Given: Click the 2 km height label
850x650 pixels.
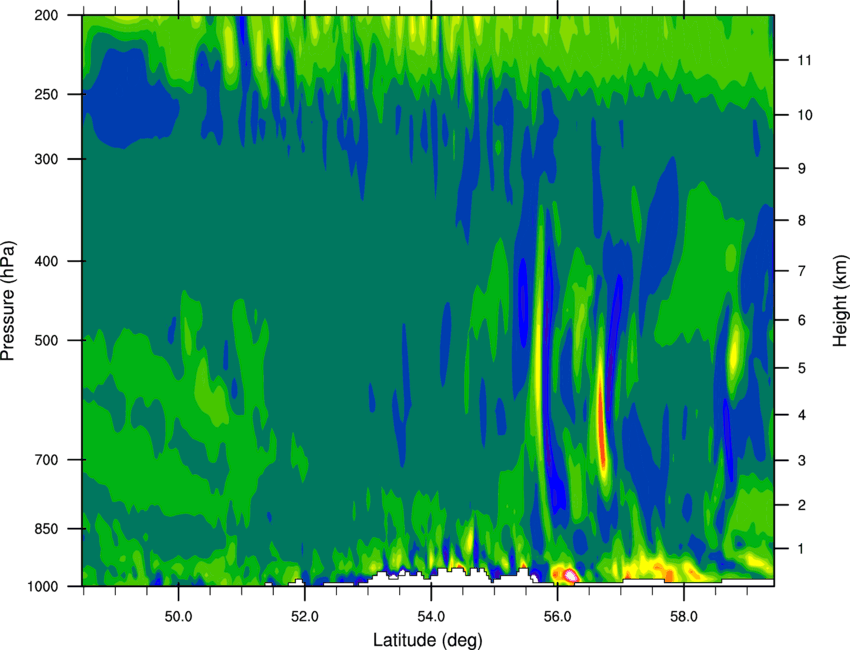Looking at the screenshot, I should coord(801,505).
